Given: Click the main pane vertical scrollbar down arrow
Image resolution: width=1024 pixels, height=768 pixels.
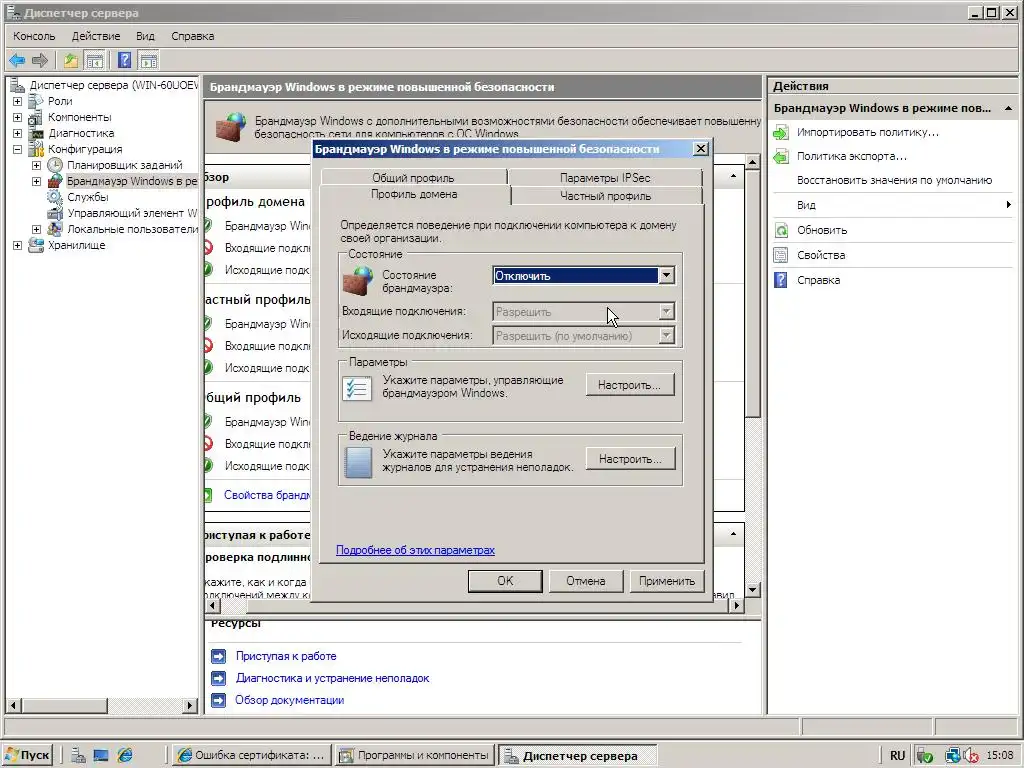Looking at the screenshot, I should click(x=752, y=590).
